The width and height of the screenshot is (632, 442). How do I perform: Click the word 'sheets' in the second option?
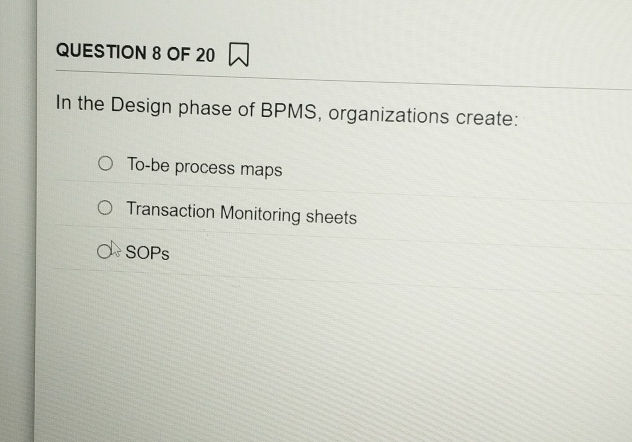point(331,217)
